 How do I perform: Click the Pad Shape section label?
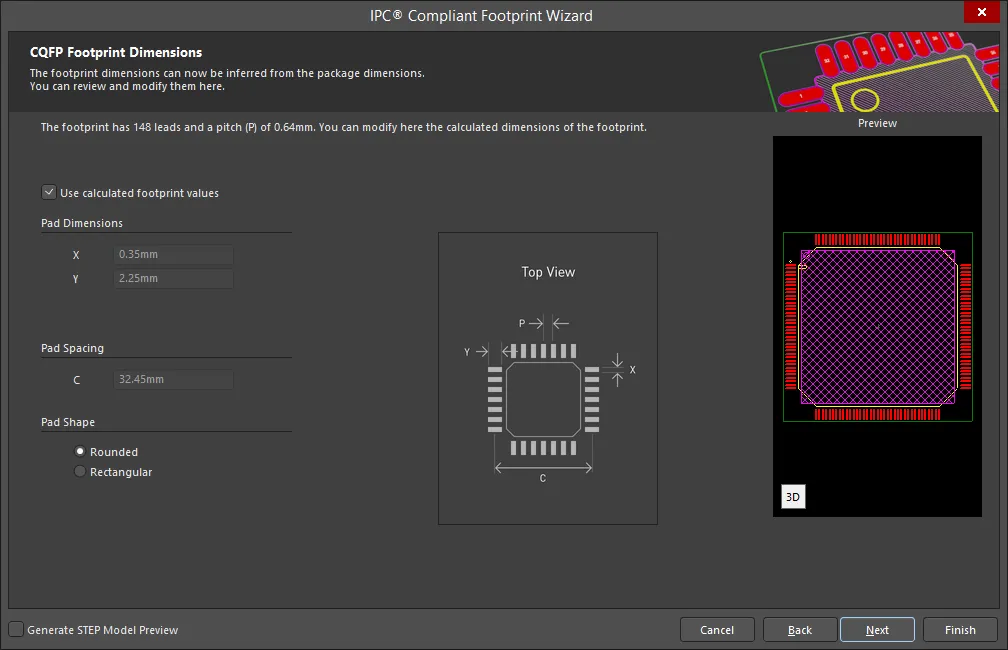[68, 422]
